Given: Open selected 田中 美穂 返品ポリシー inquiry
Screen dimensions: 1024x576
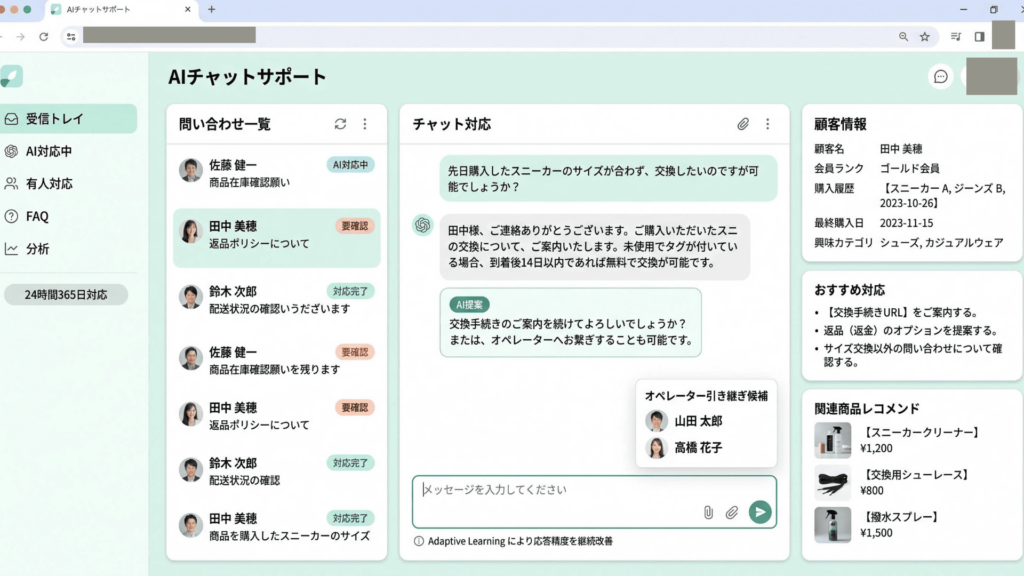Looking at the screenshot, I should (x=277, y=238).
